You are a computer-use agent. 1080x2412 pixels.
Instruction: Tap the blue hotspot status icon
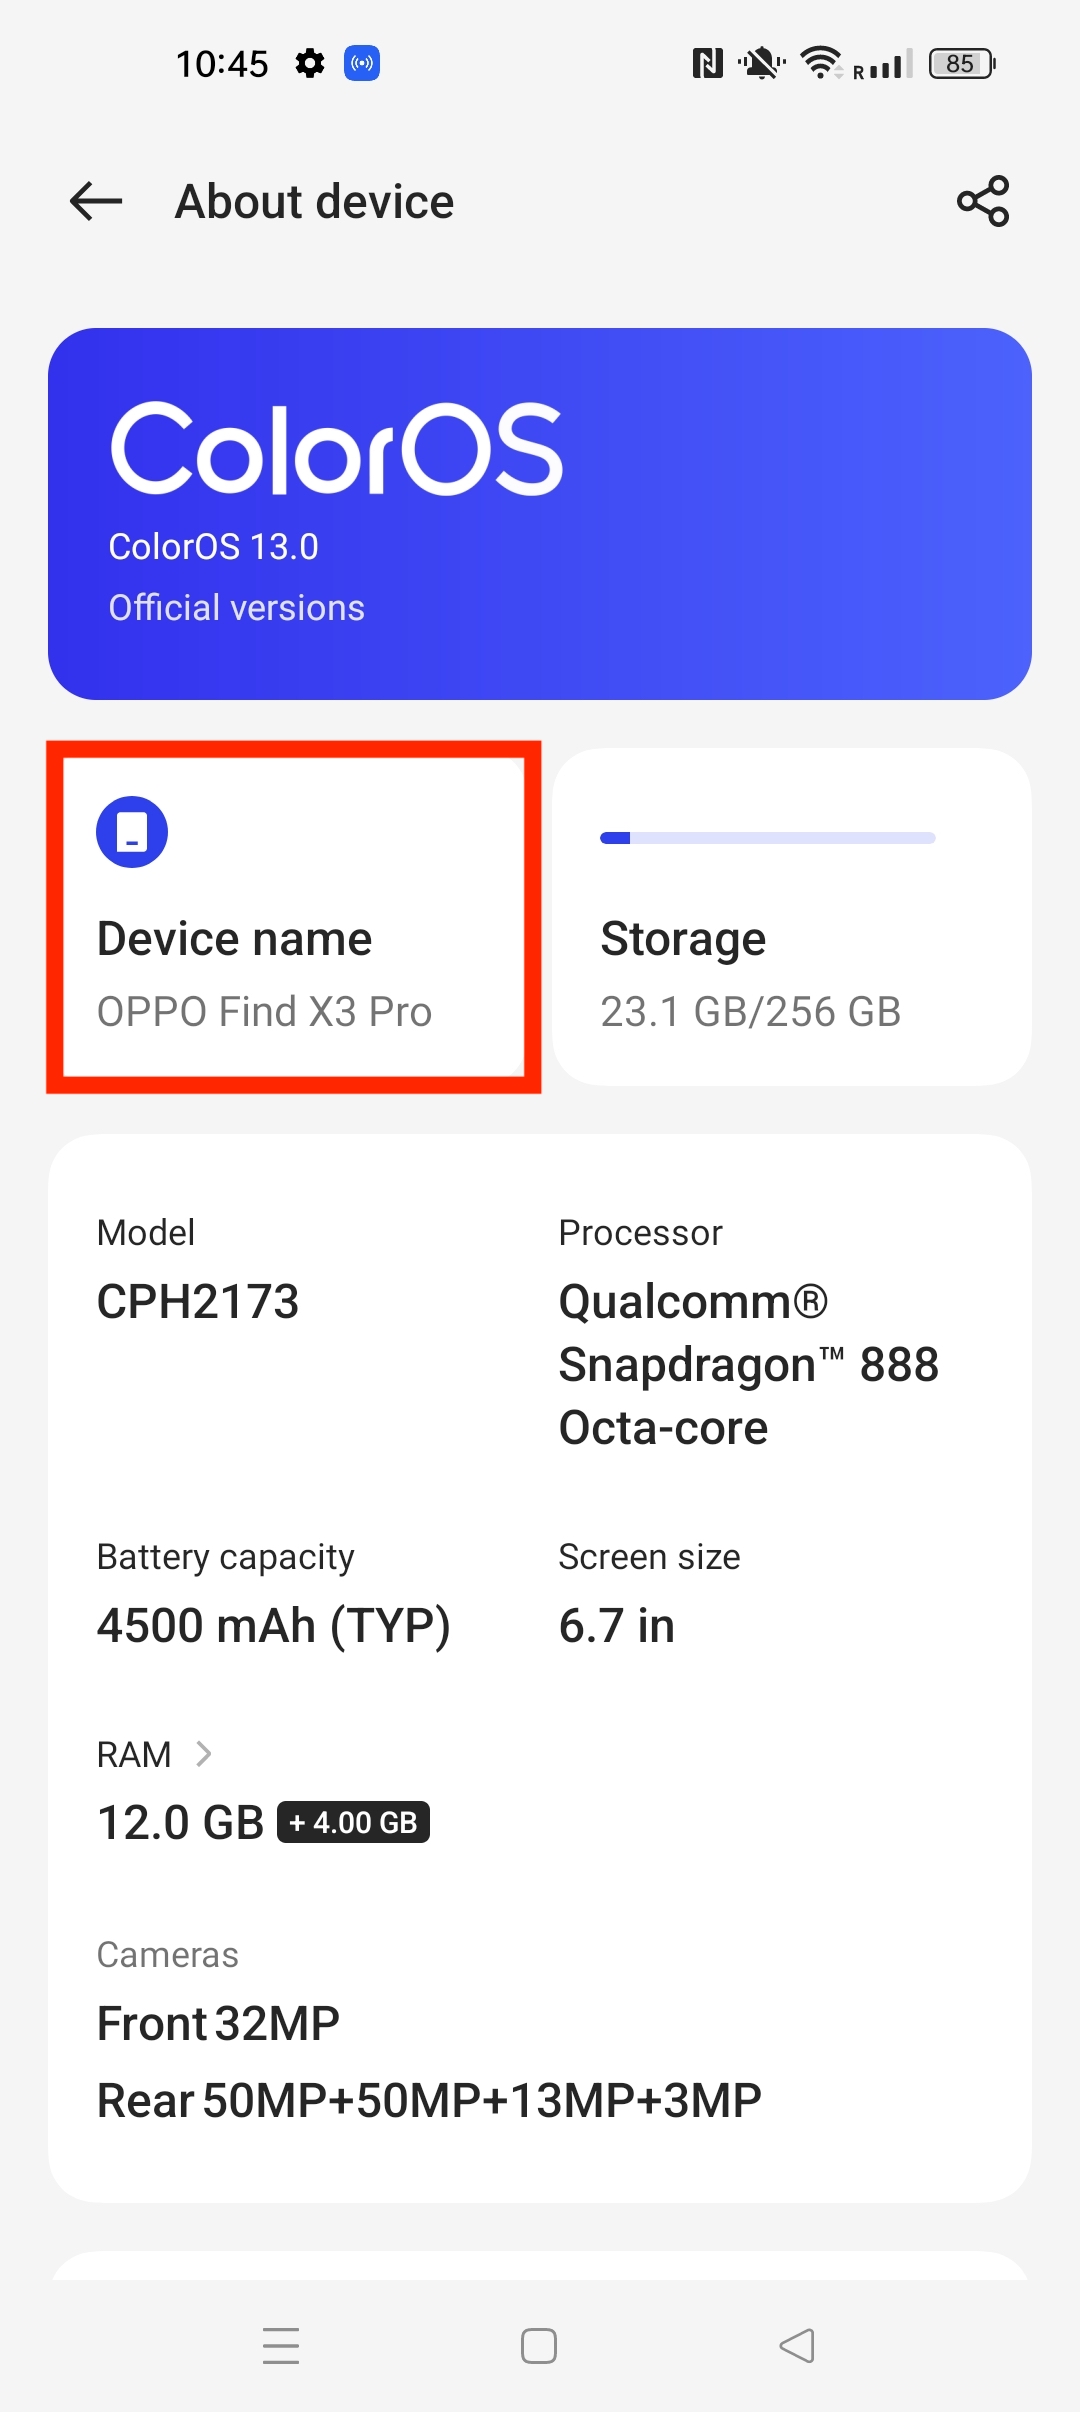(x=362, y=63)
